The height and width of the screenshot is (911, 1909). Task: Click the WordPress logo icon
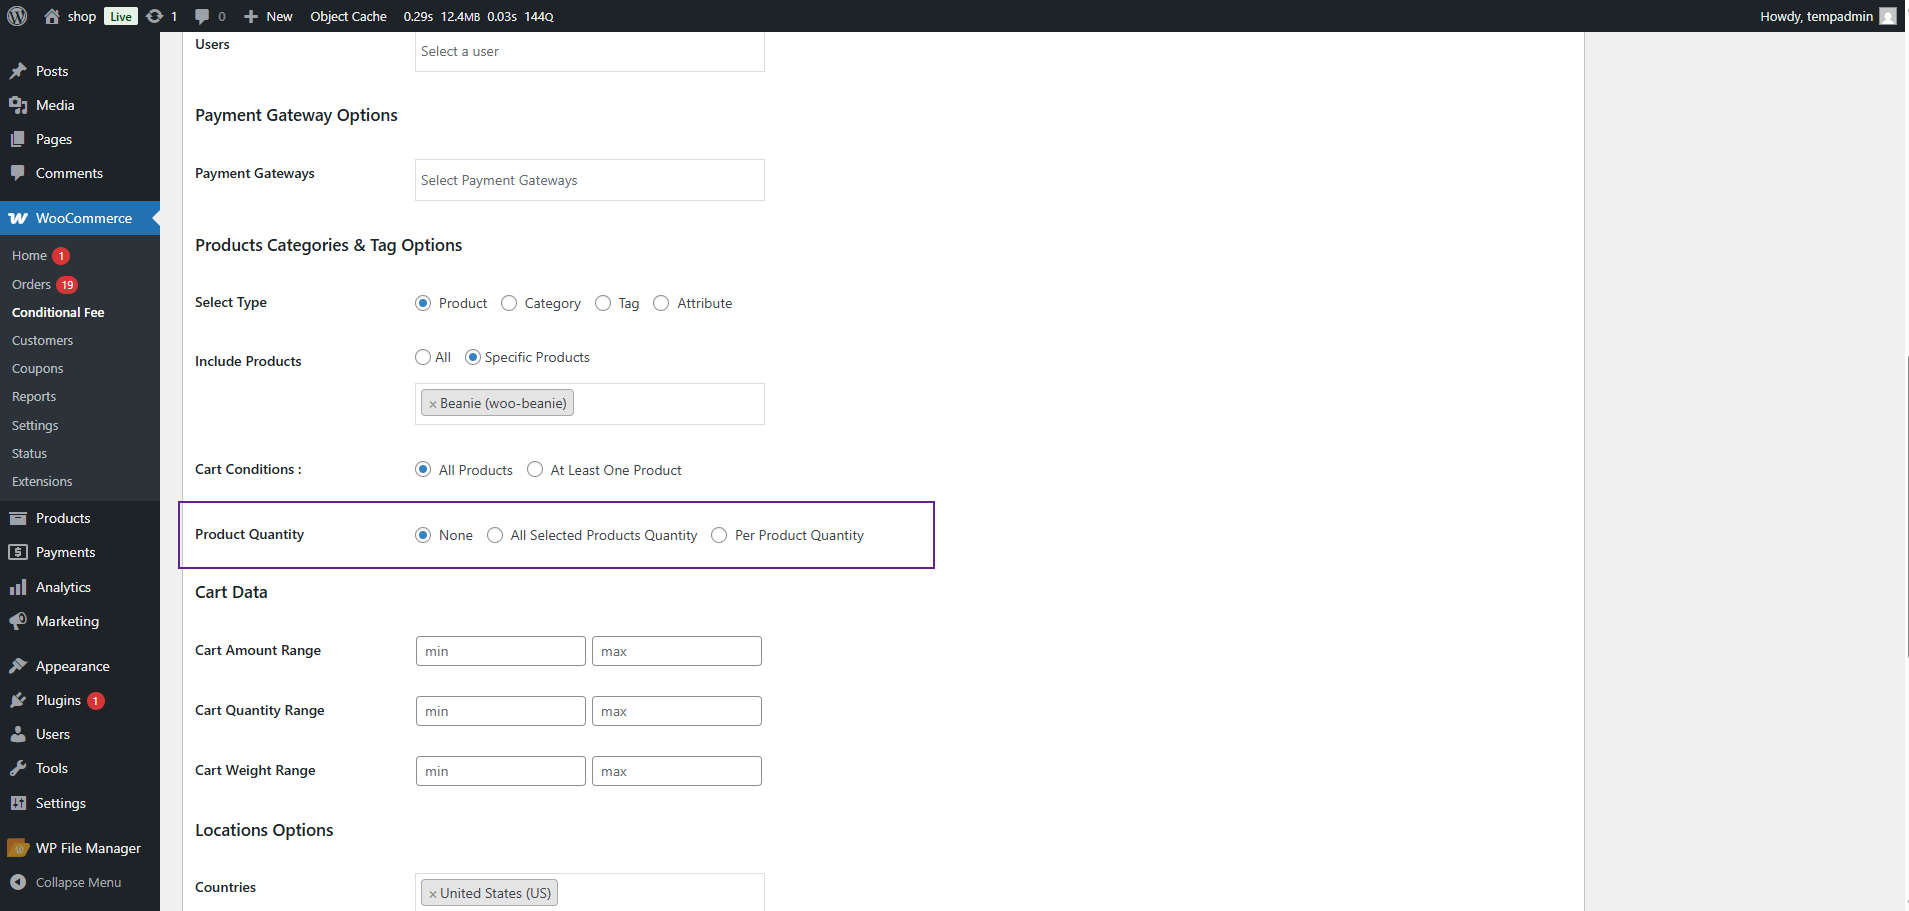pos(17,16)
